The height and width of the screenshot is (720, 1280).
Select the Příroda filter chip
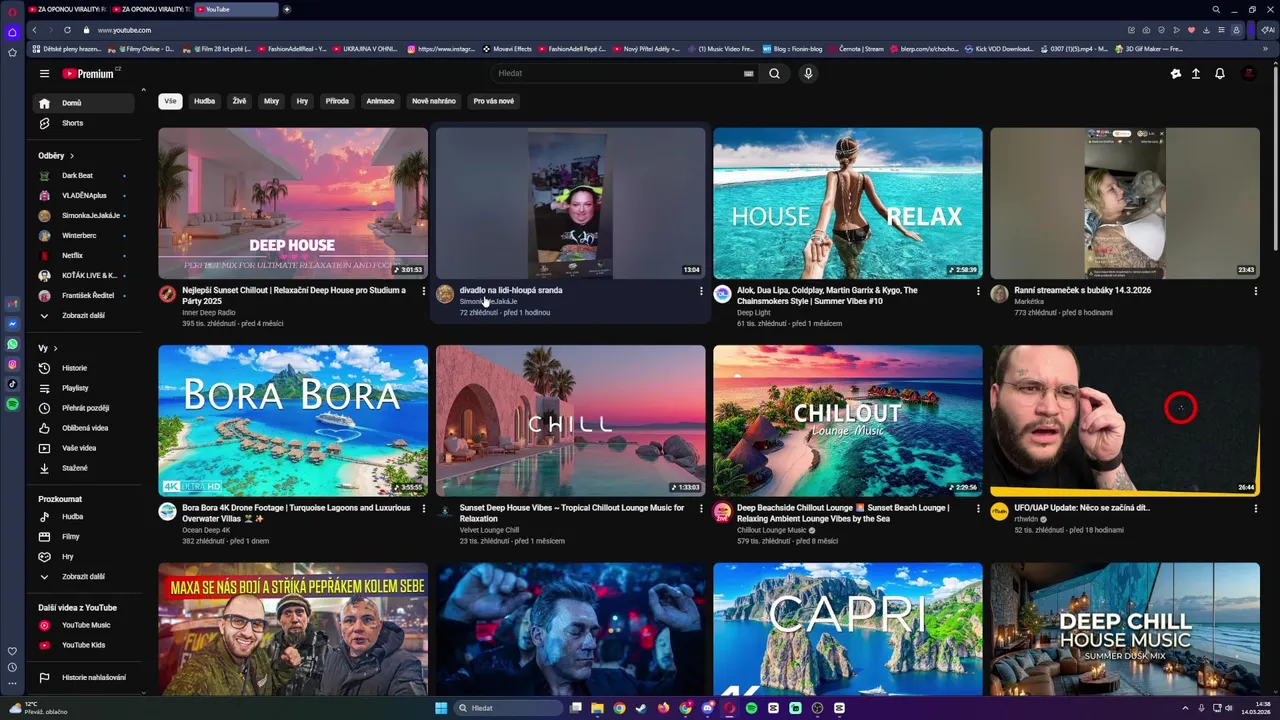pos(337,101)
